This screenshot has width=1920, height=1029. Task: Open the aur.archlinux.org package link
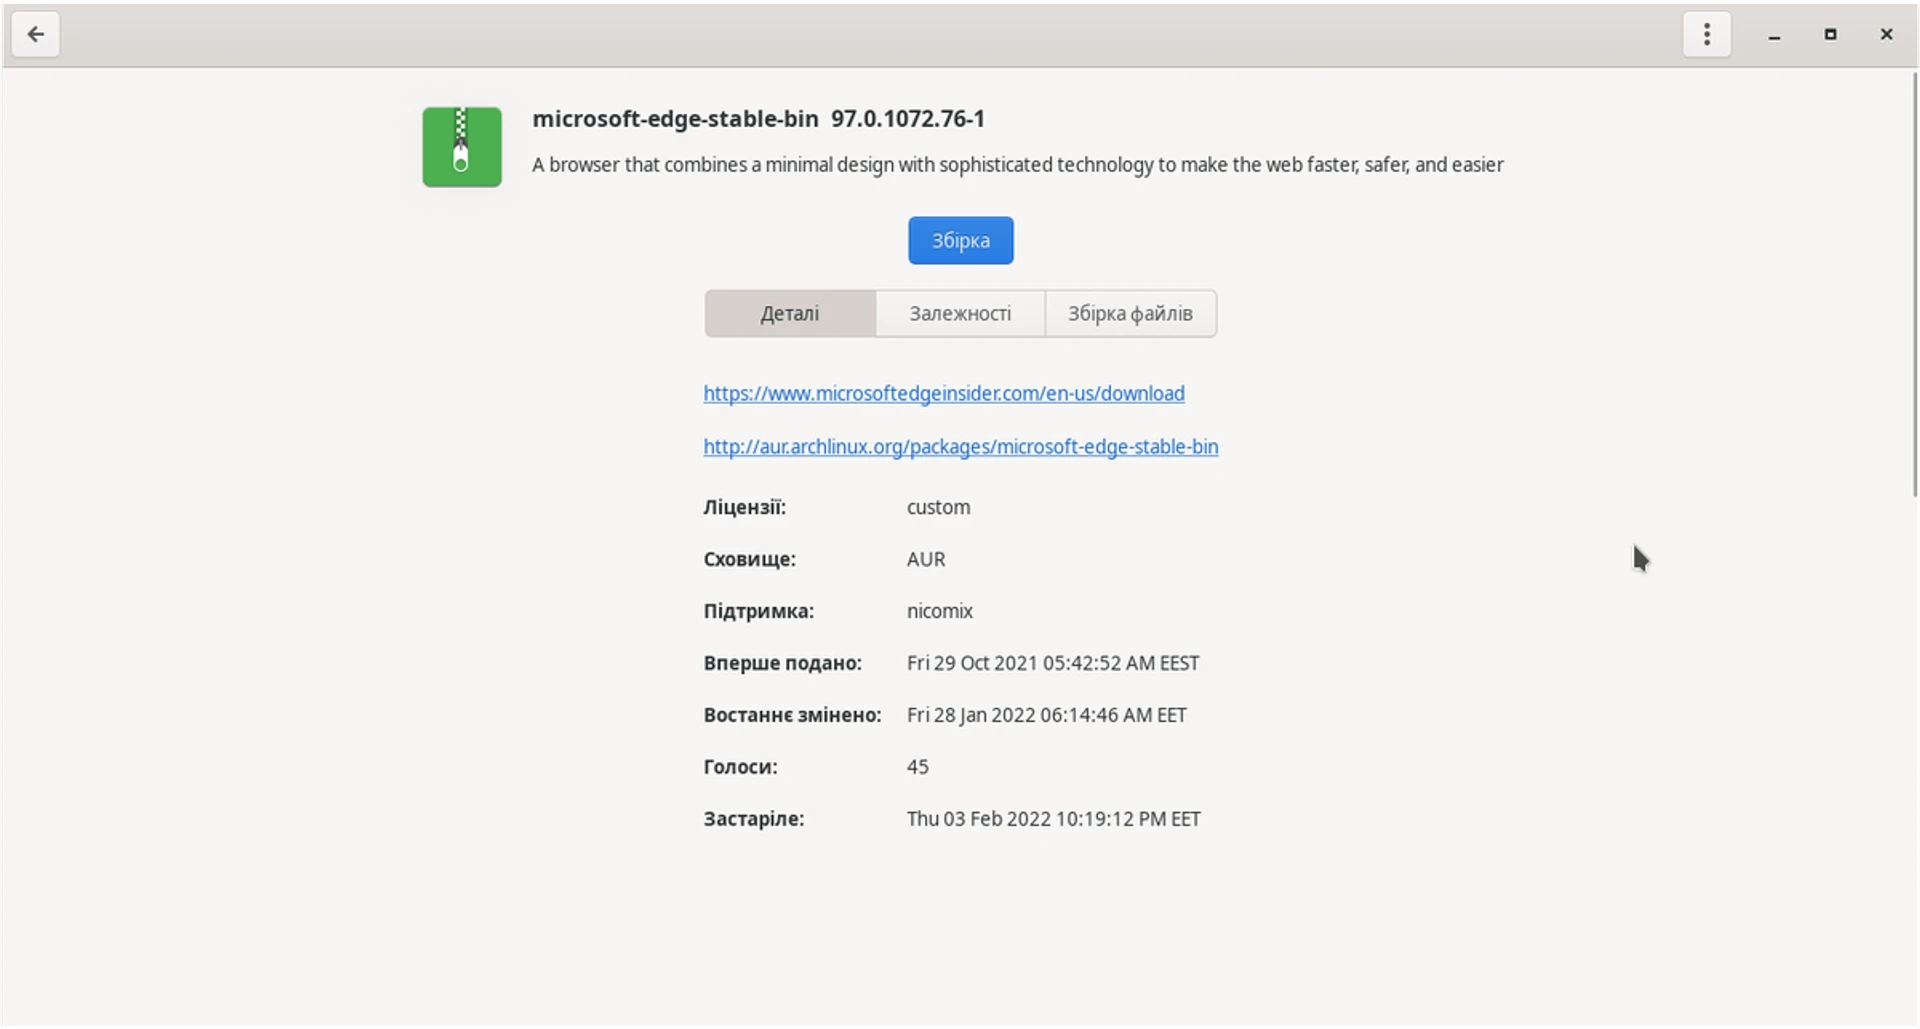tap(961, 446)
